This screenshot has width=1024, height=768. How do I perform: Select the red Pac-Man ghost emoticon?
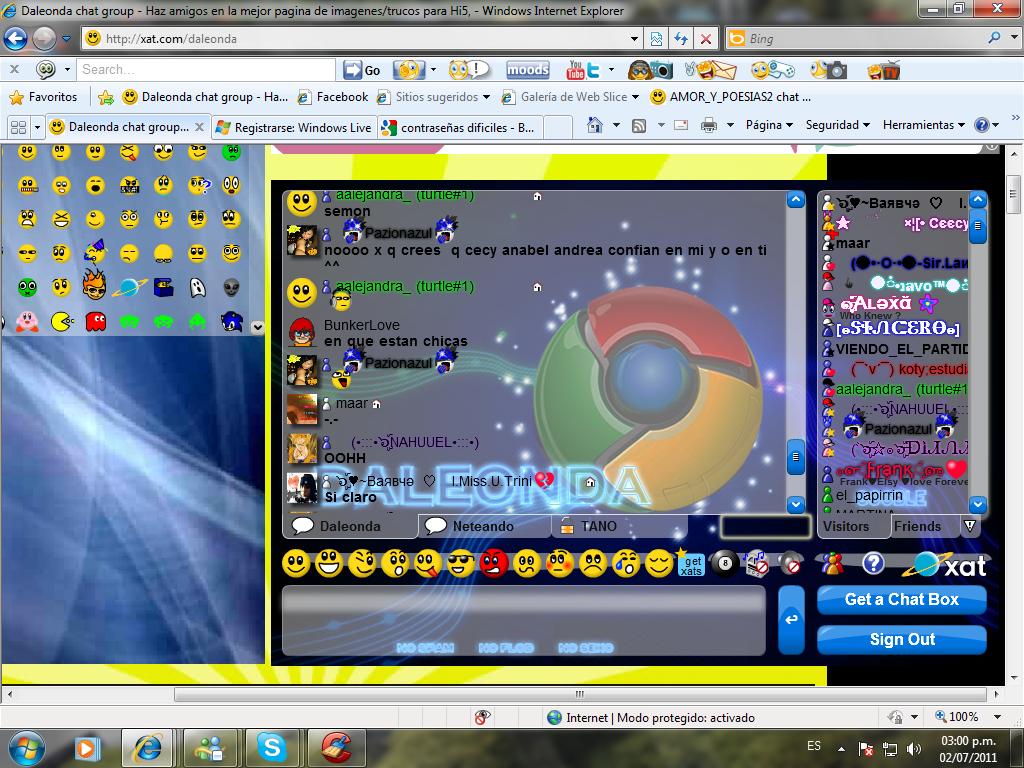(x=95, y=321)
